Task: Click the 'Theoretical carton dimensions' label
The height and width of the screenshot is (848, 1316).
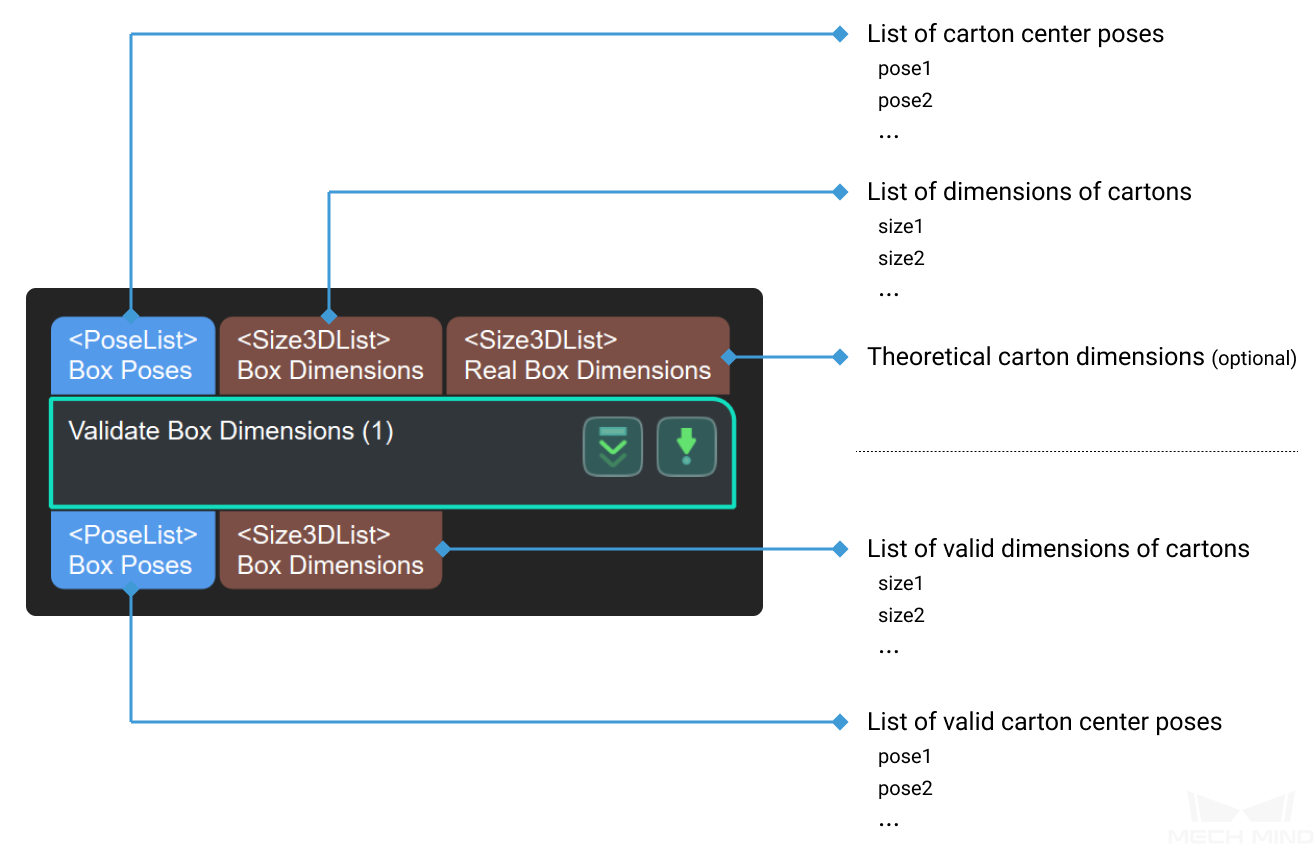Action: pyautogui.click(x=1036, y=357)
